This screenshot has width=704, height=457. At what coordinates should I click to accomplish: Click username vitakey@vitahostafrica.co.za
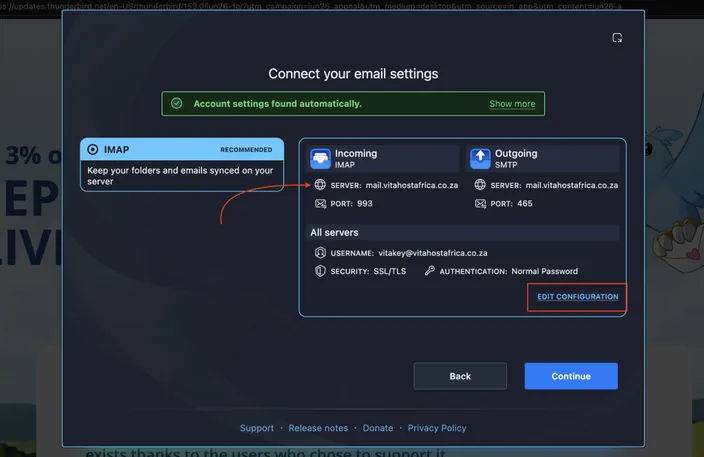click(x=433, y=253)
